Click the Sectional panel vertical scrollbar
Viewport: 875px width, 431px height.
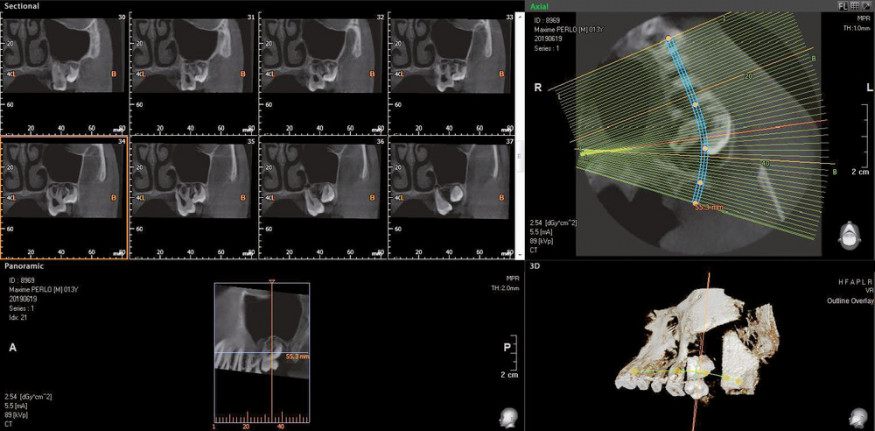tap(519, 130)
